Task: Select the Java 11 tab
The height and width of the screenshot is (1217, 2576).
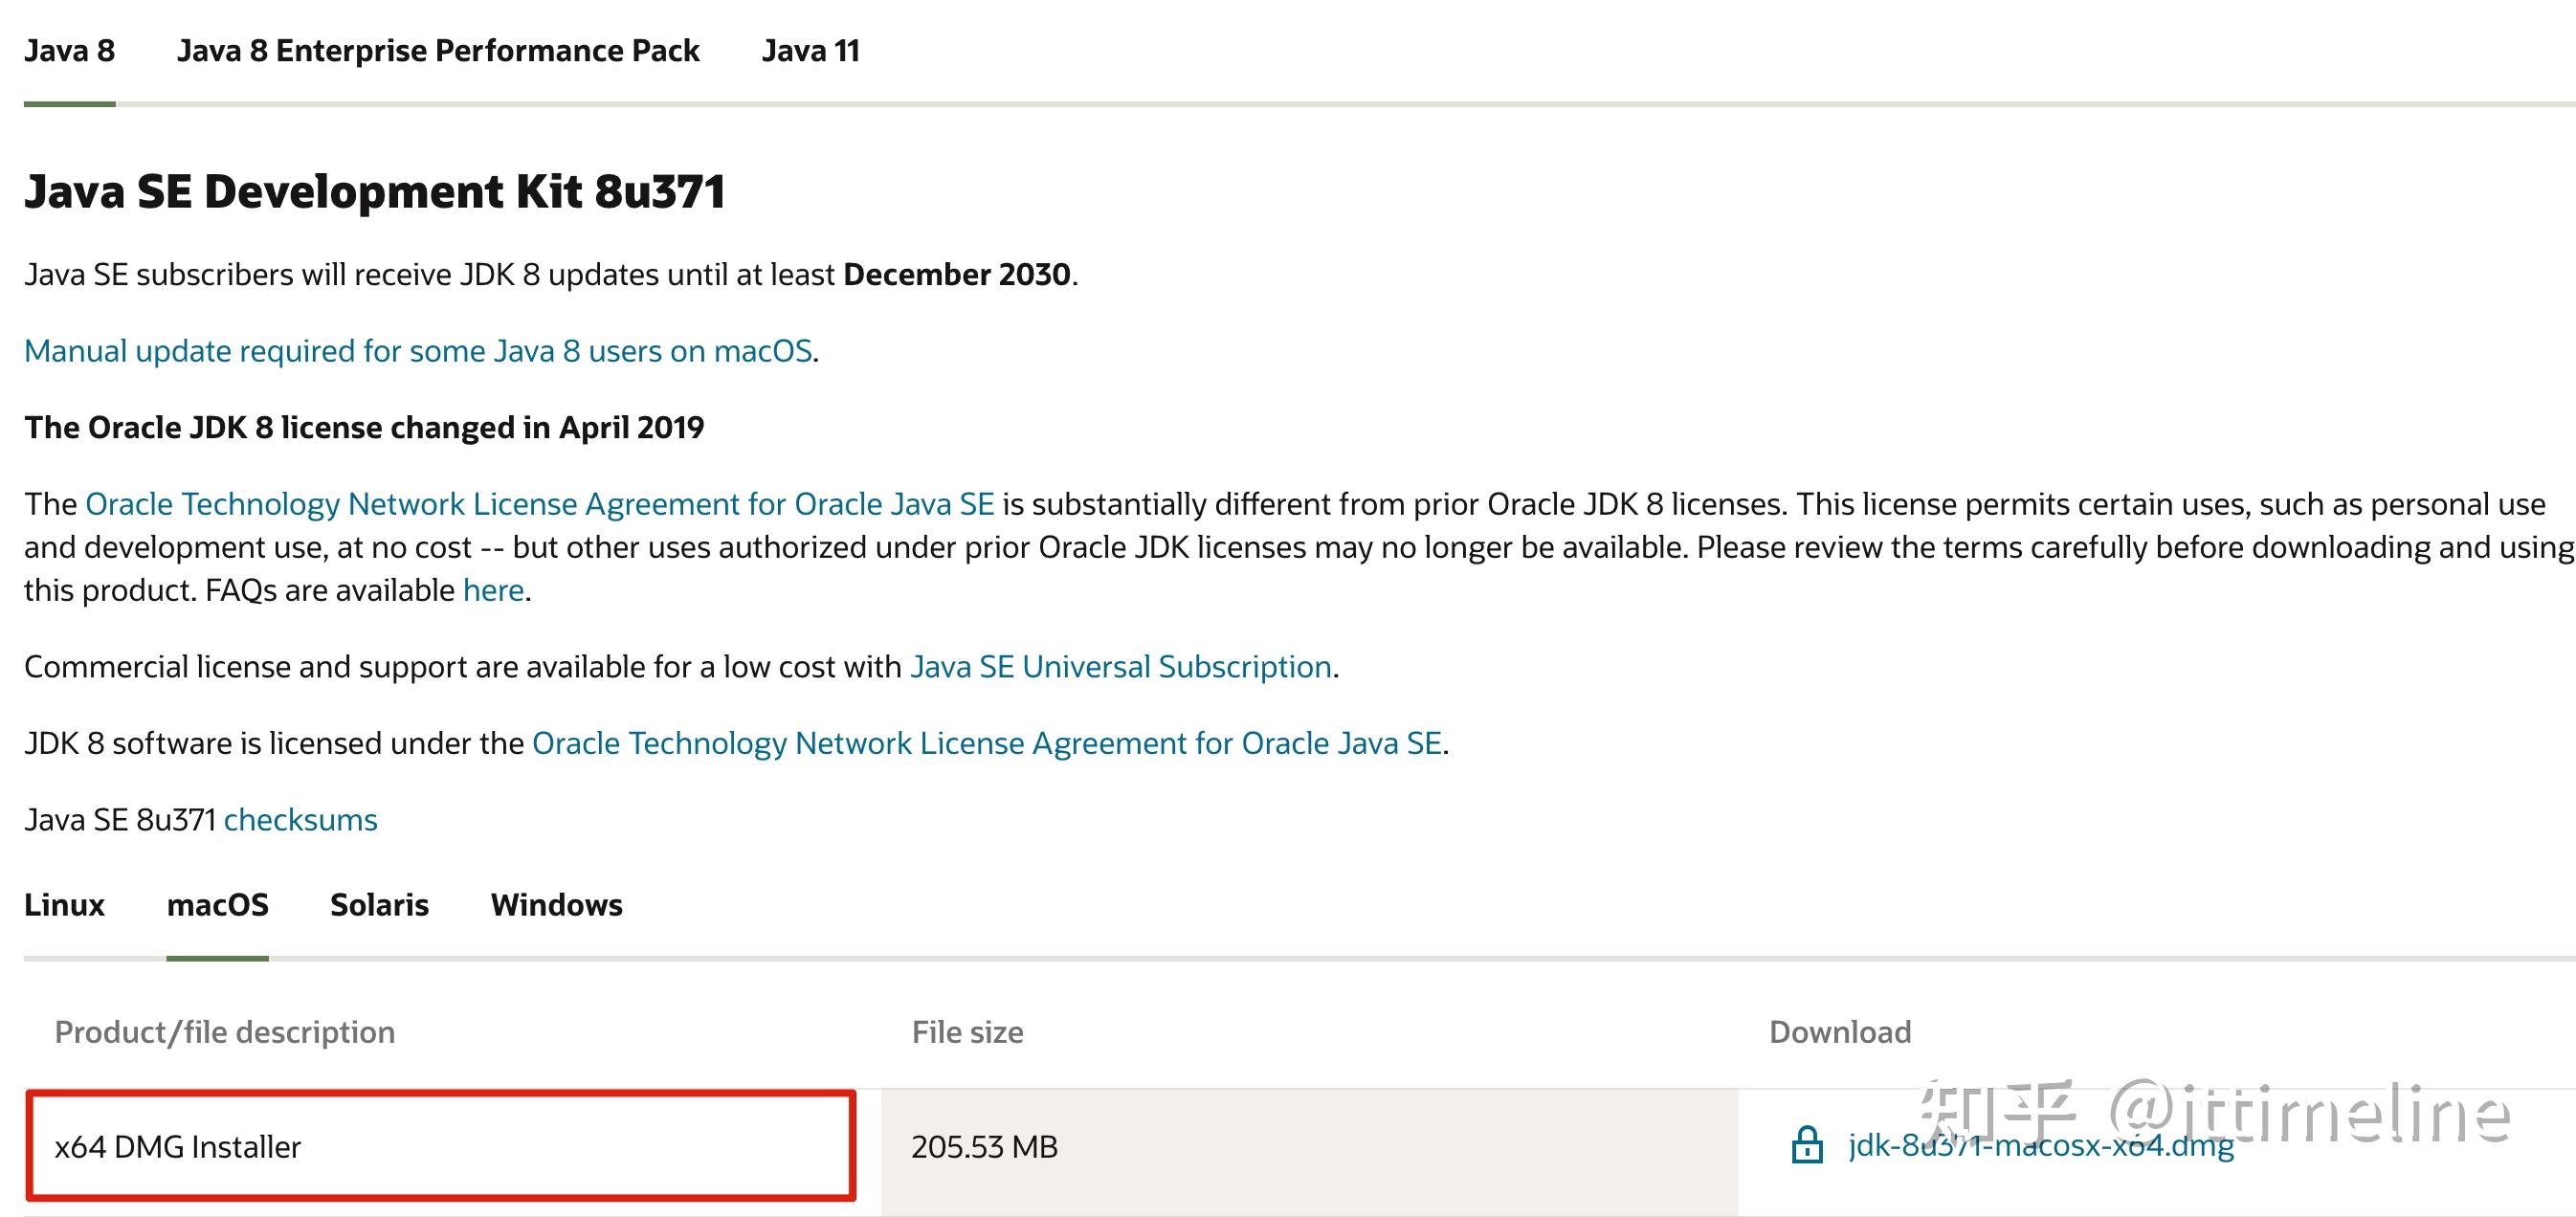Action: coord(810,51)
